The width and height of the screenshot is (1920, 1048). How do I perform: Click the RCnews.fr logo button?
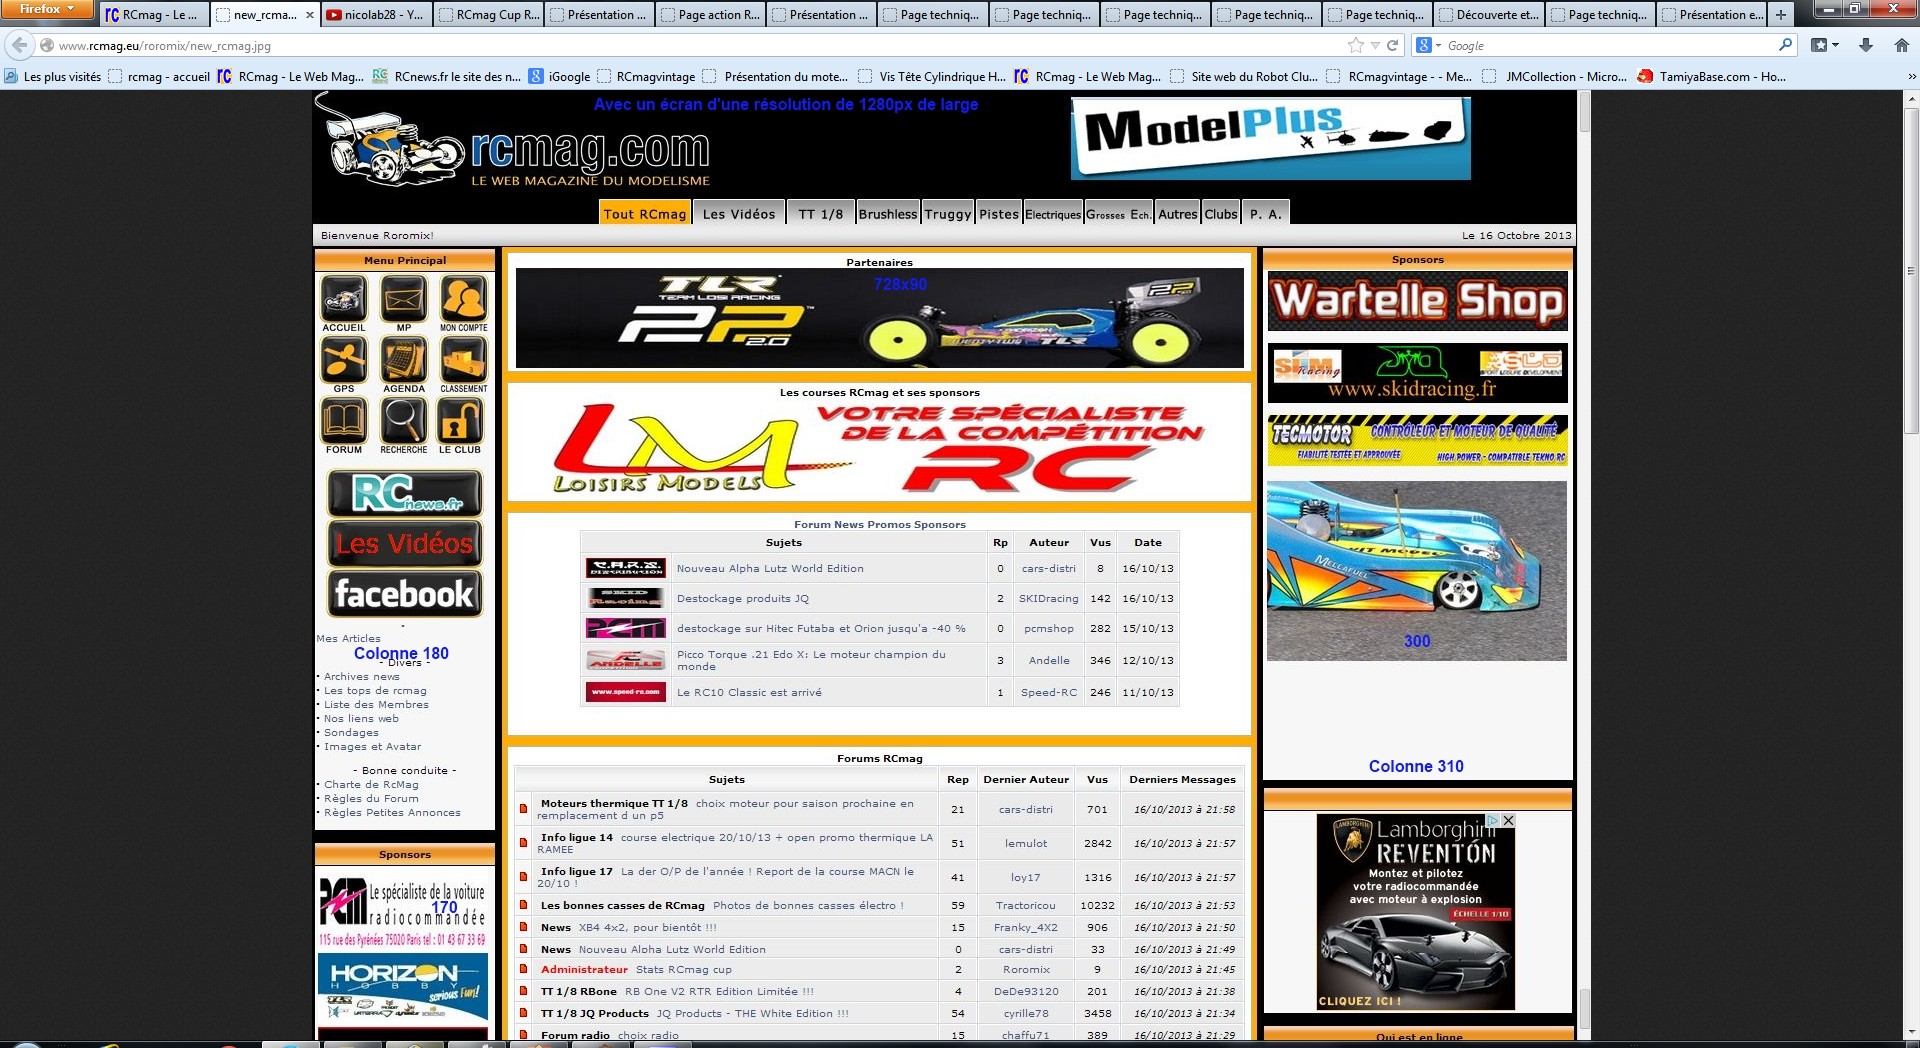click(405, 493)
